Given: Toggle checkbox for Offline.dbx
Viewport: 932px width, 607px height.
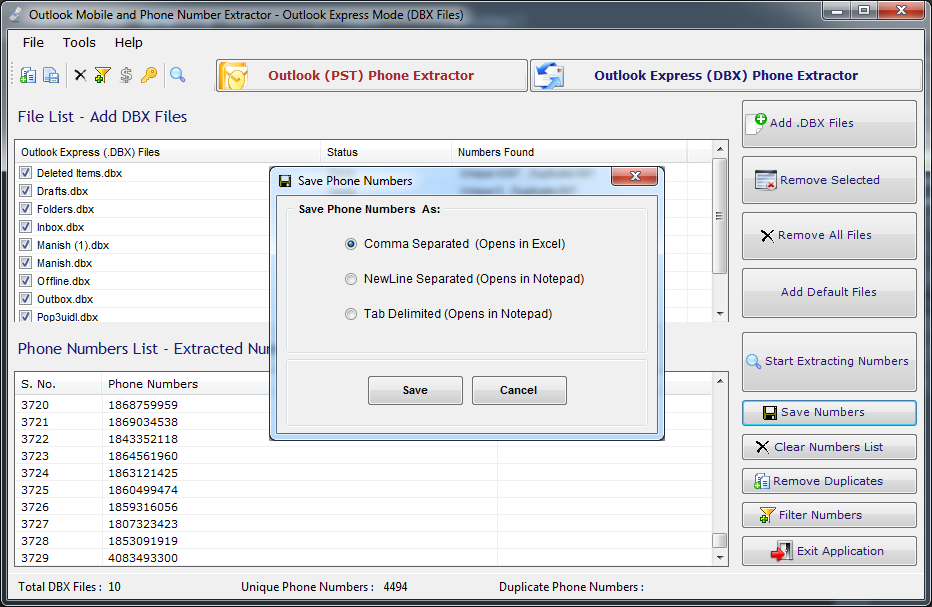Looking at the screenshot, I should pos(25,281).
